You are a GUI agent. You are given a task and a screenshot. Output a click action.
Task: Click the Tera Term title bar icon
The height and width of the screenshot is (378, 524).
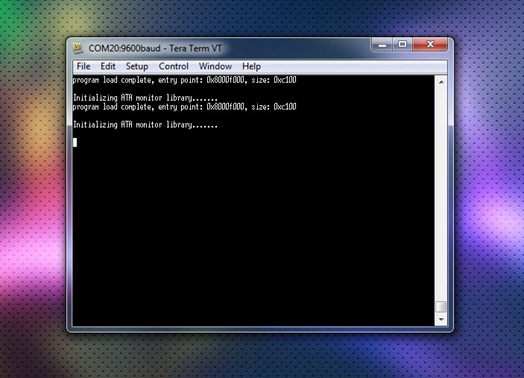click(x=78, y=48)
